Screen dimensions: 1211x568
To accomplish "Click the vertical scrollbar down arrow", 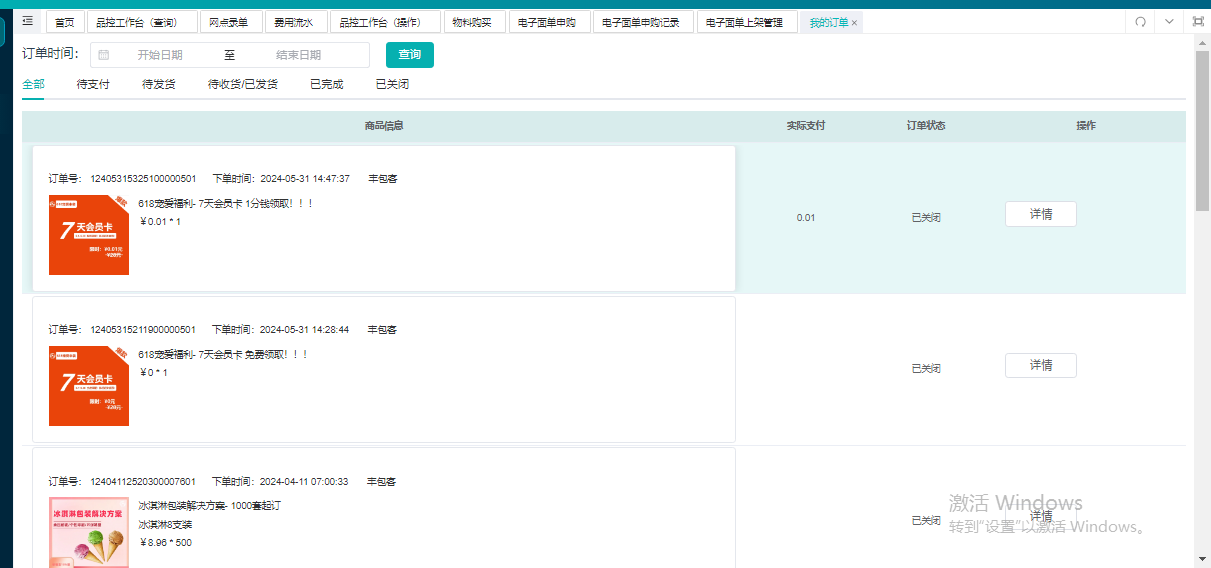I will click(x=1202, y=558).
